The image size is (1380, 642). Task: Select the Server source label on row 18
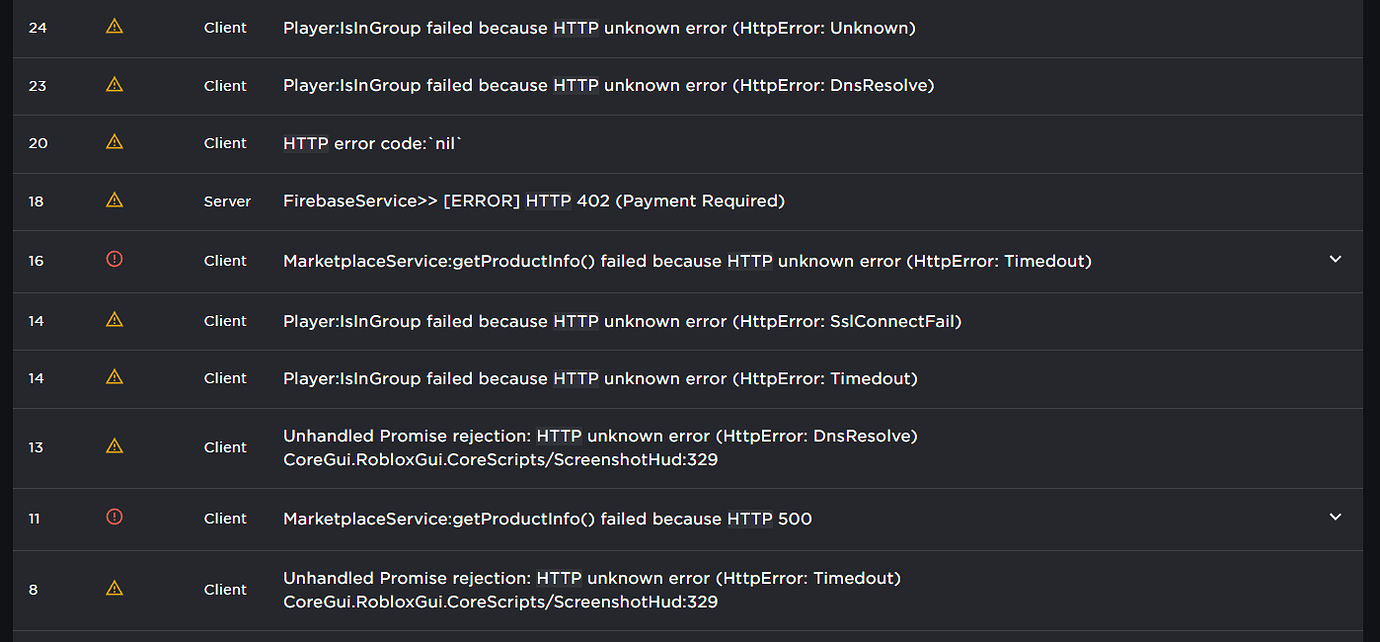click(x=227, y=201)
